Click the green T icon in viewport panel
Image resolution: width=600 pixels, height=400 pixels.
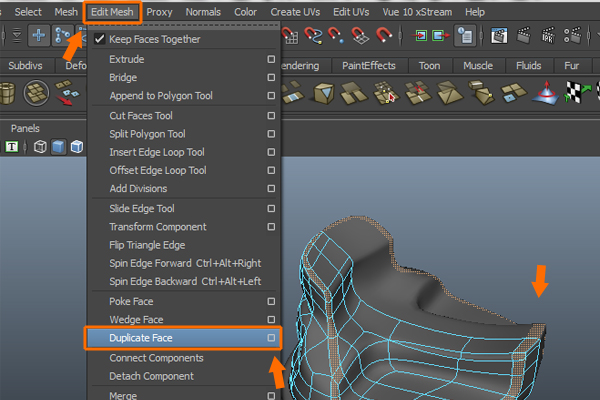[x=12, y=147]
